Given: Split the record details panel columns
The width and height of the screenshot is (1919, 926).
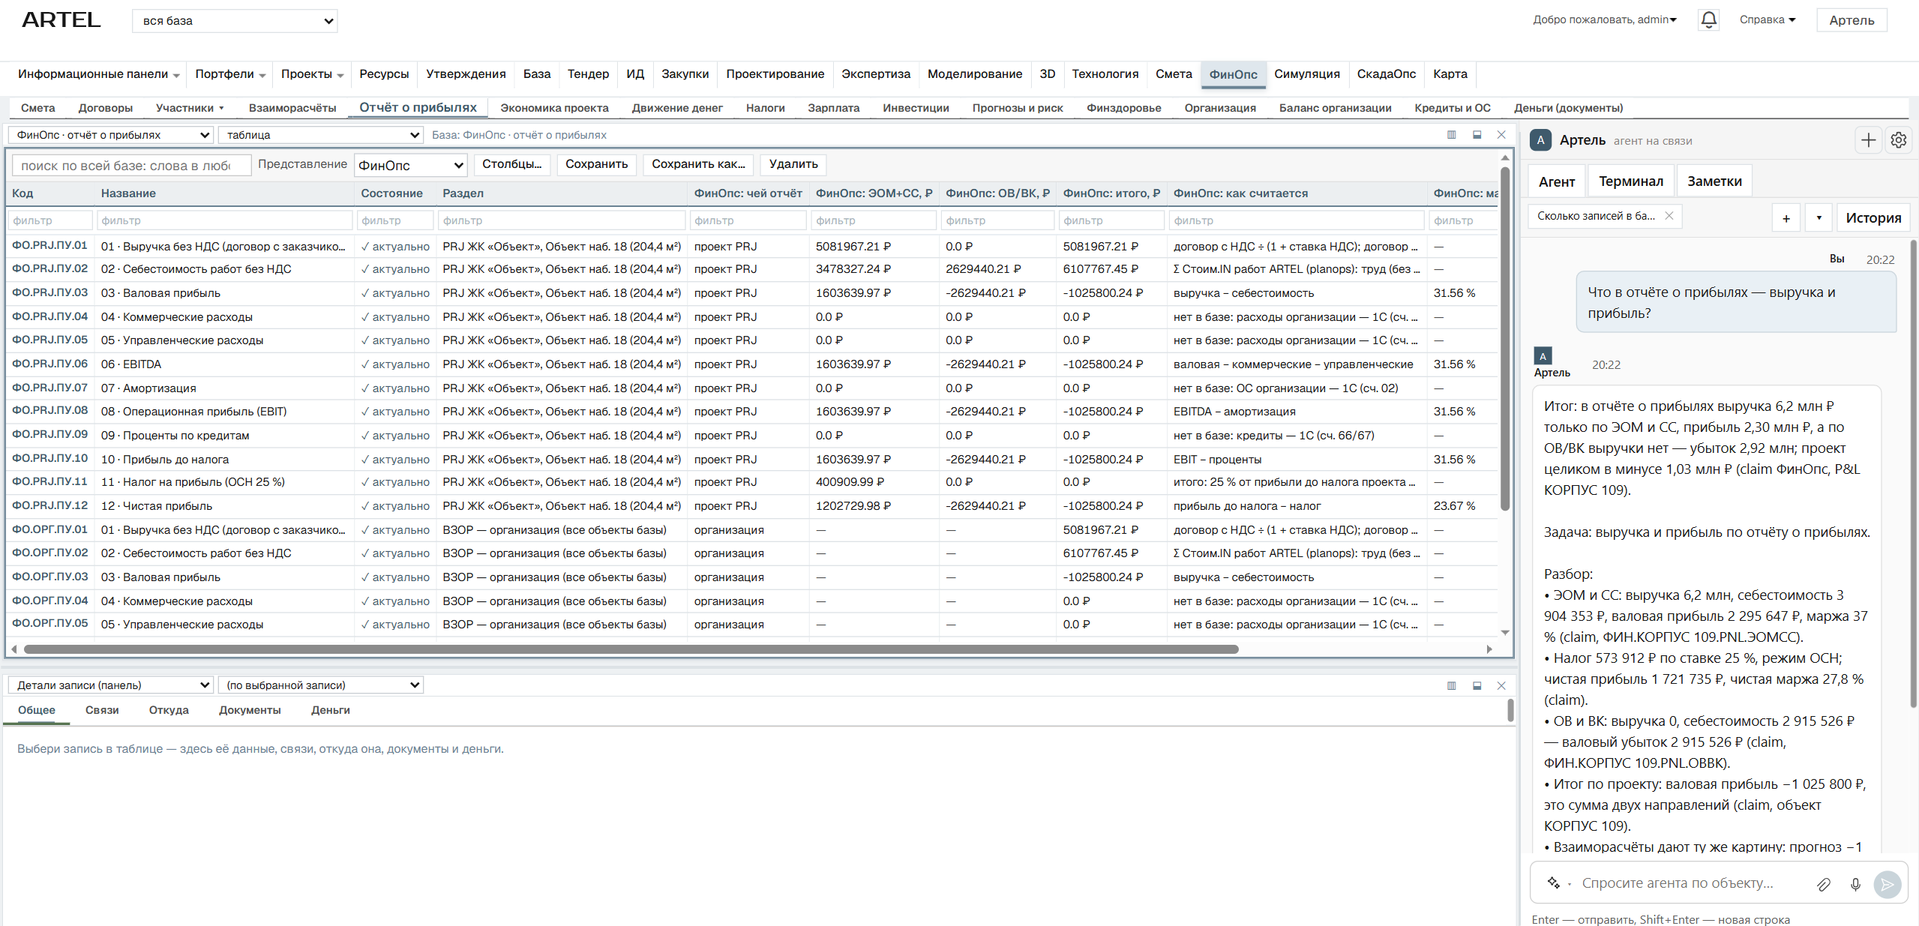Looking at the screenshot, I should [1451, 686].
